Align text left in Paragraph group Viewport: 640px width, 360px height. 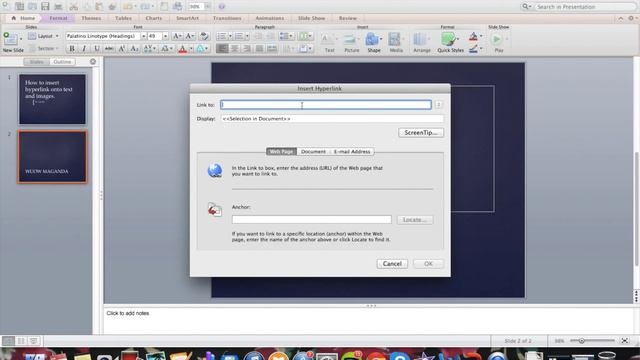(222, 49)
